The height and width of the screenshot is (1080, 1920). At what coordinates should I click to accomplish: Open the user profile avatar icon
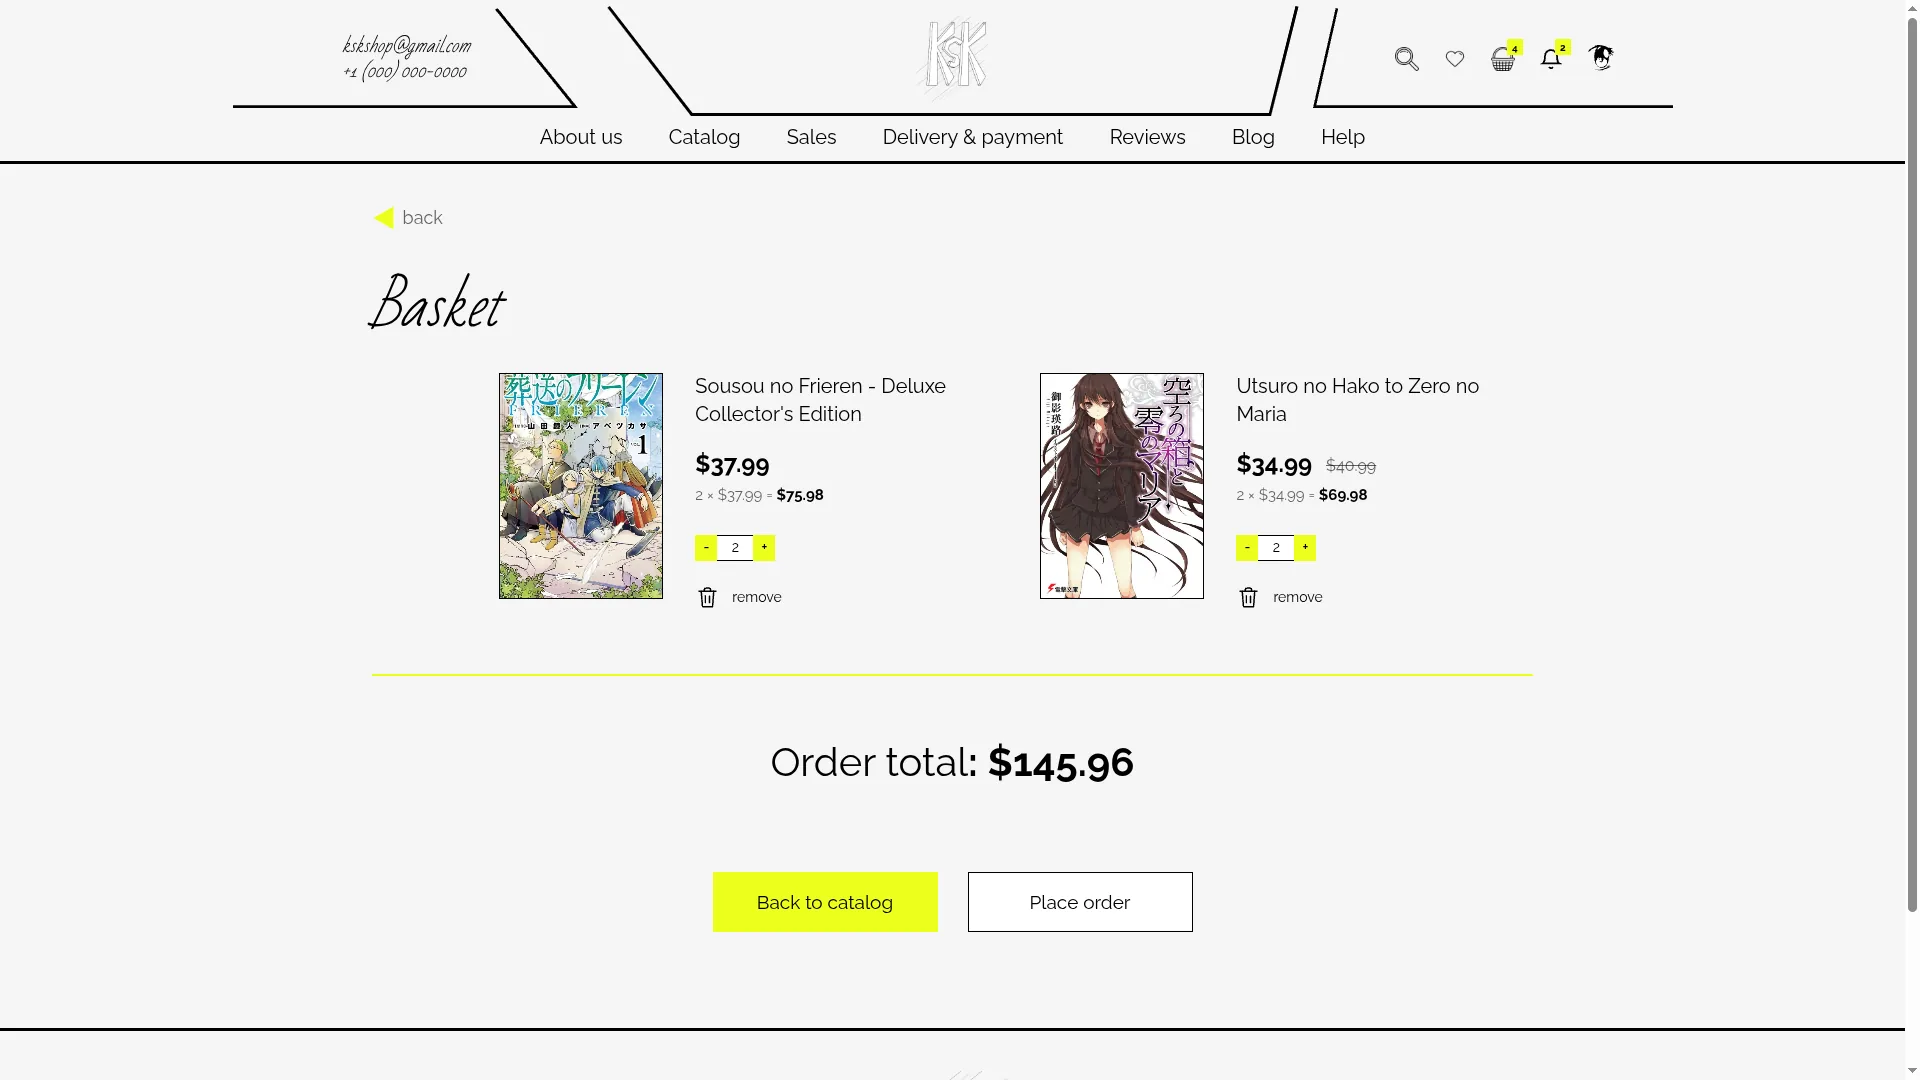pyautogui.click(x=1601, y=58)
